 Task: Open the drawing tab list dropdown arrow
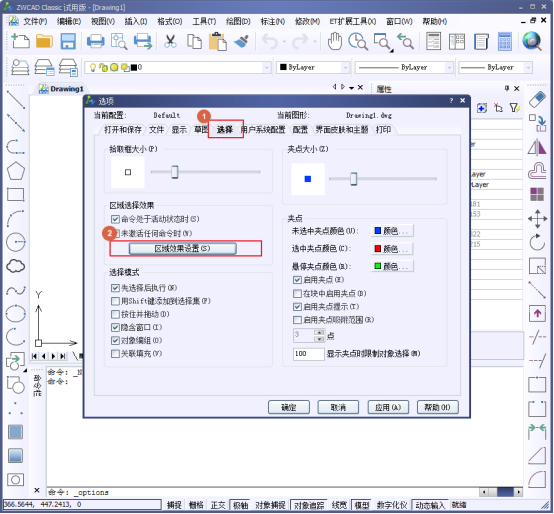tap(351, 88)
